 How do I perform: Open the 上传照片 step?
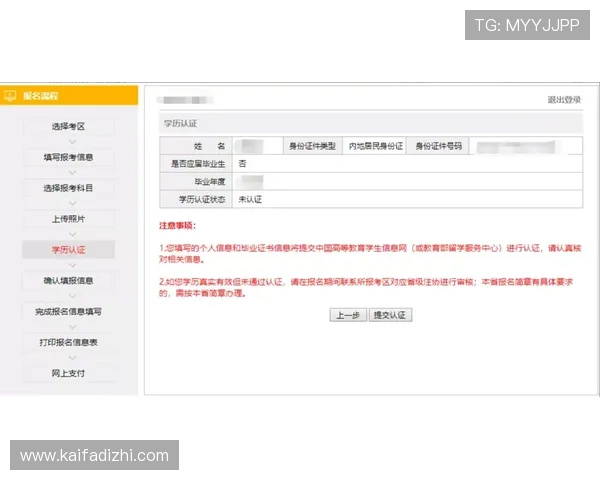[68, 219]
